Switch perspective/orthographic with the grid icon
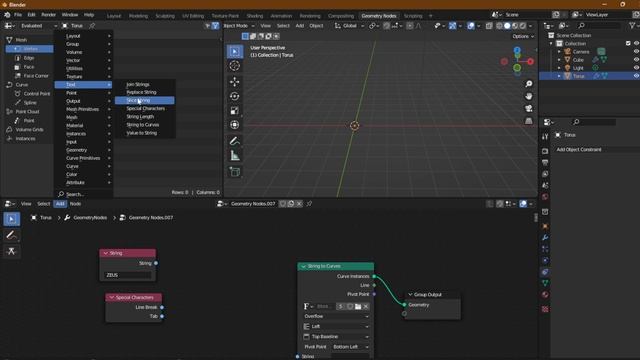Image resolution: width=640 pixels, height=360 pixels. click(529, 121)
